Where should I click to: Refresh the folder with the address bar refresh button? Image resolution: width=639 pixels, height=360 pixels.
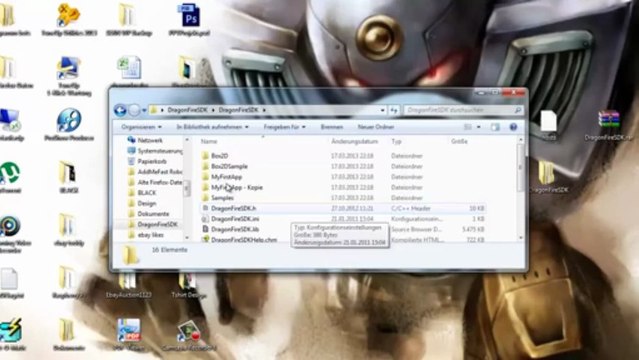pyautogui.click(x=394, y=110)
